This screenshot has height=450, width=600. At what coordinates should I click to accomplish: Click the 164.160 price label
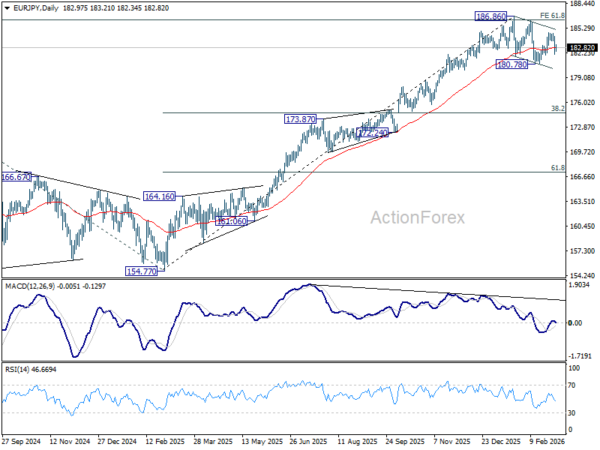click(159, 197)
